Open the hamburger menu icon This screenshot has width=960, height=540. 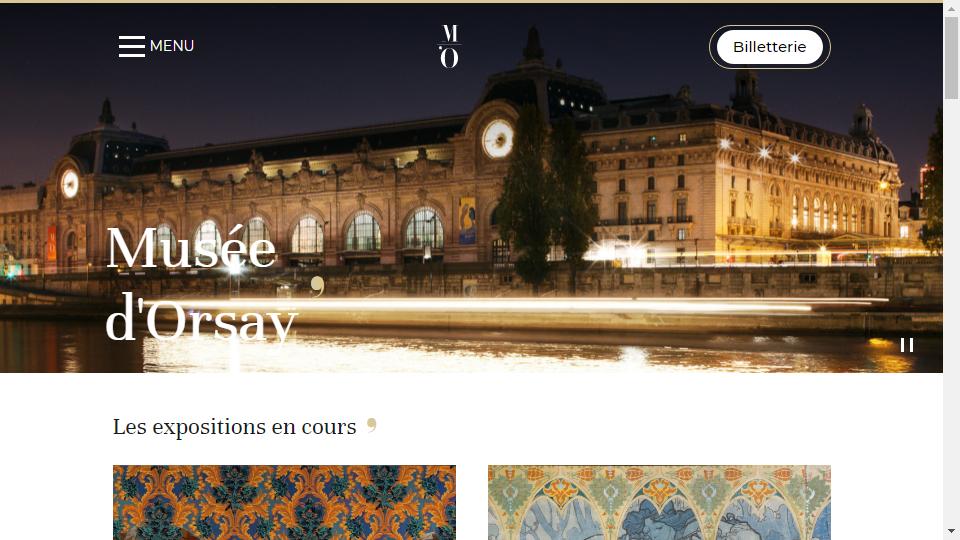tap(132, 47)
